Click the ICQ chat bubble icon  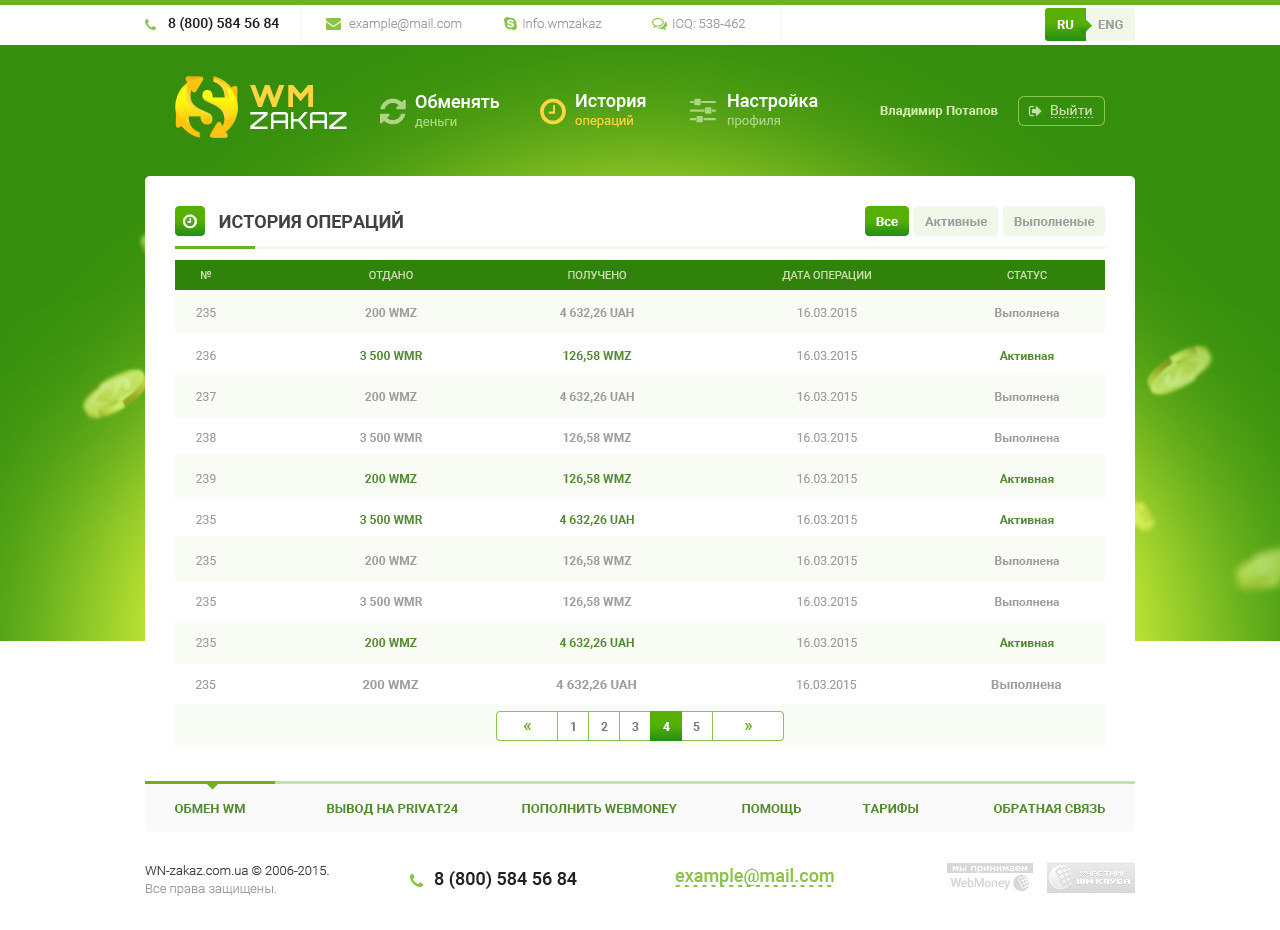659,24
